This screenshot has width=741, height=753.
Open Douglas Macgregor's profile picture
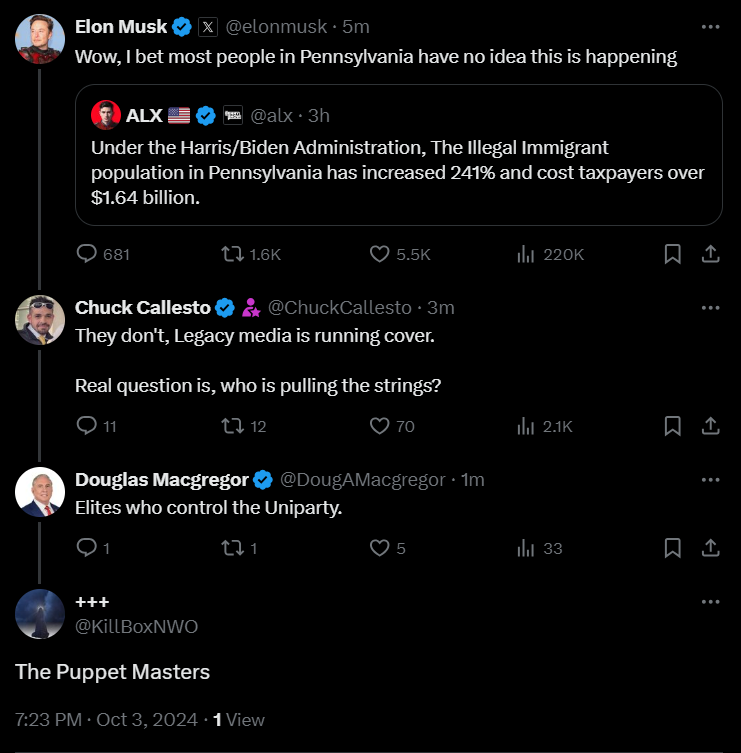pos(41,492)
